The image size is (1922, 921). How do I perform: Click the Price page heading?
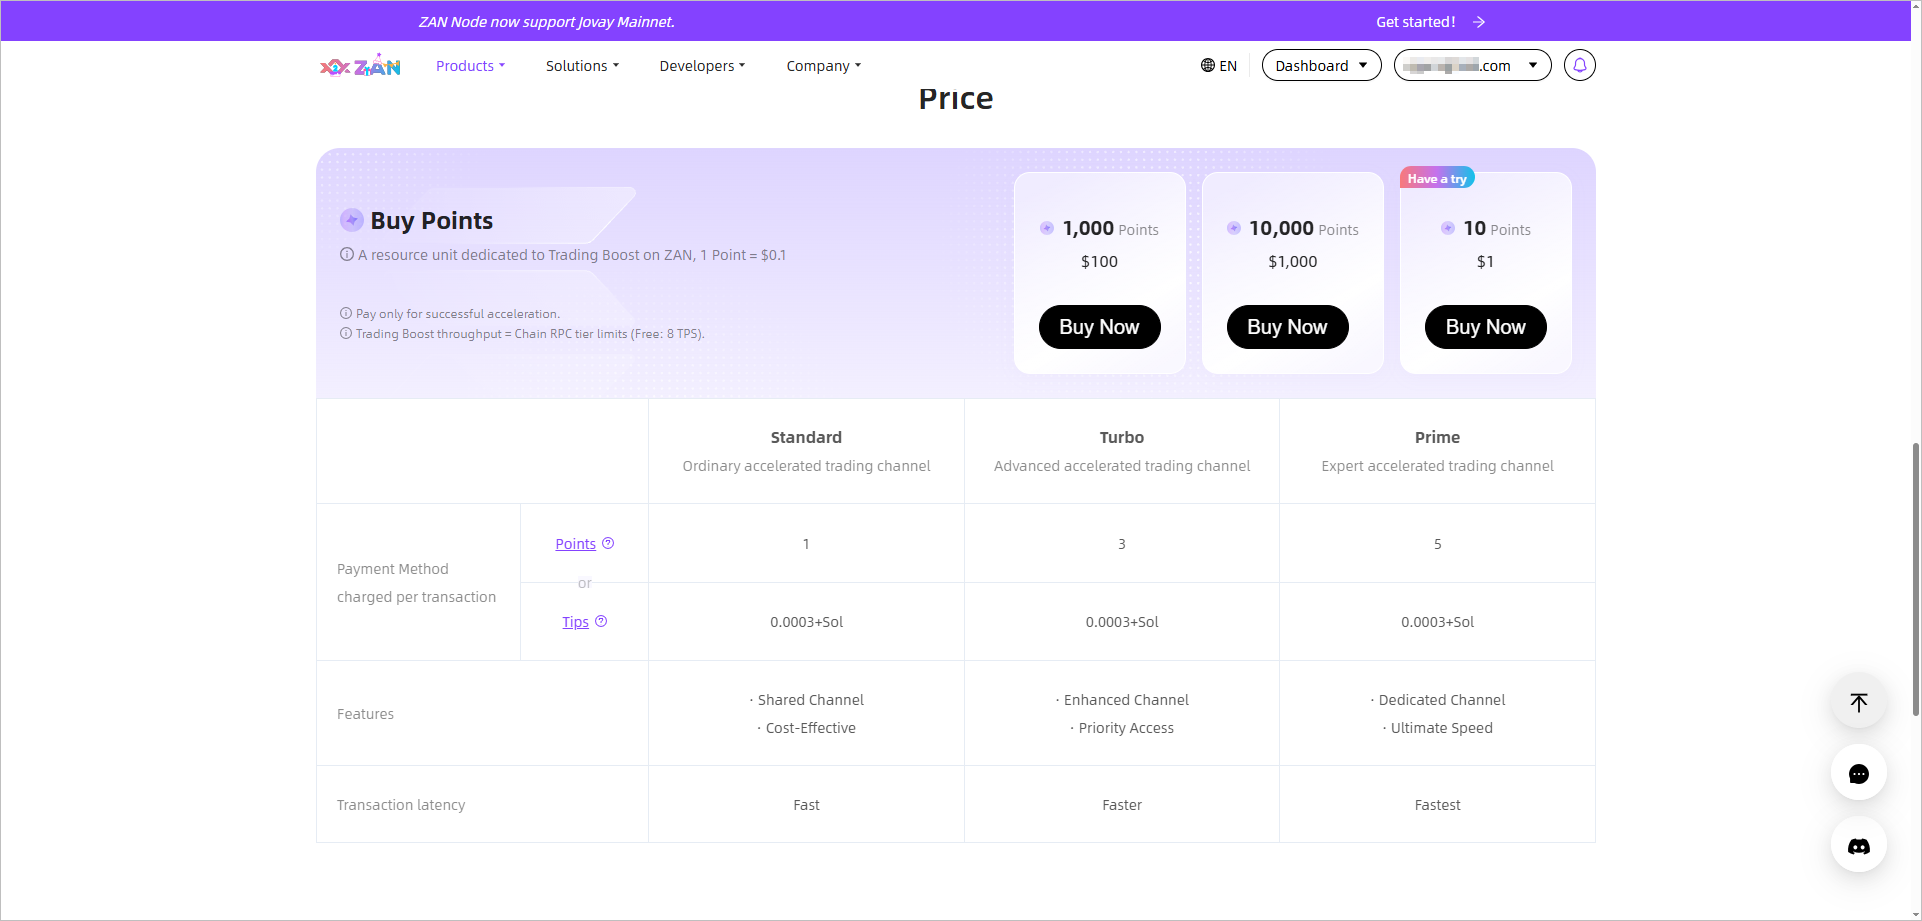(955, 99)
